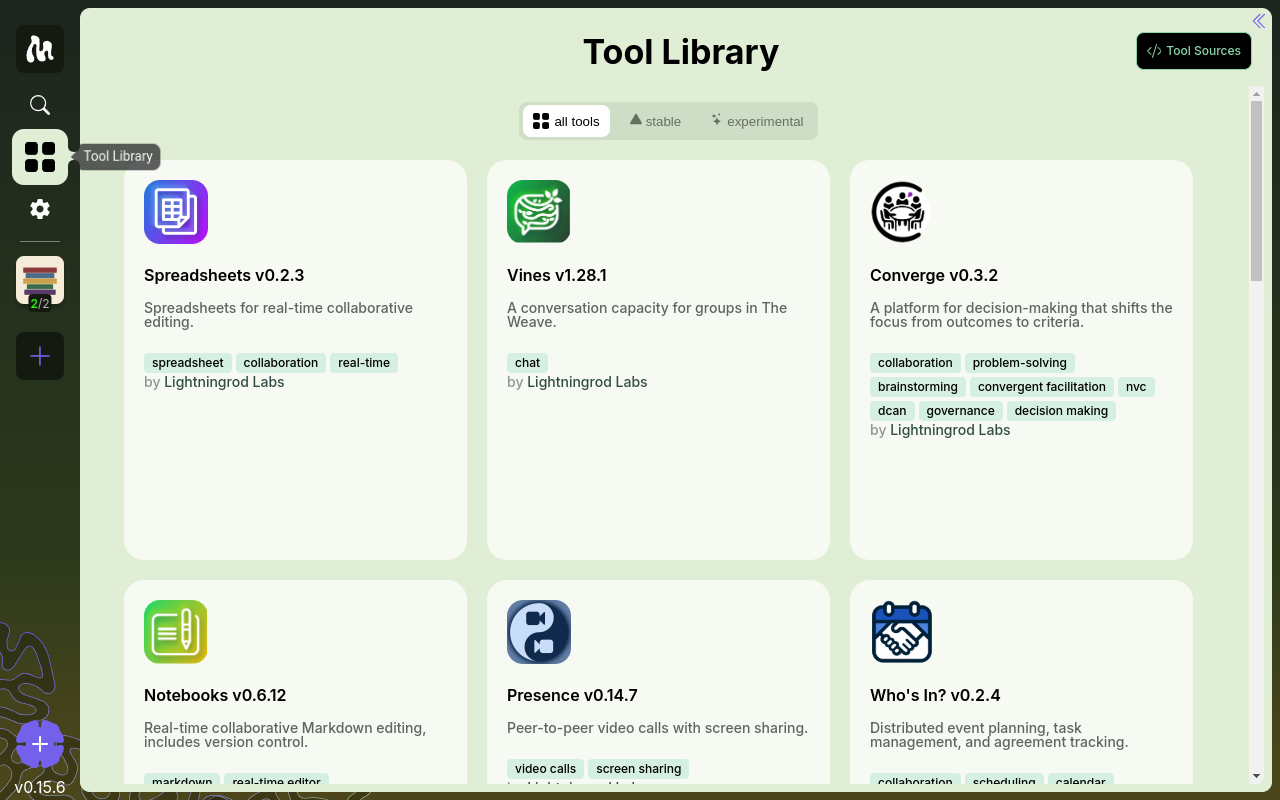Open settings gear in the sidebar
This screenshot has width=1280, height=800.
click(40, 209)
